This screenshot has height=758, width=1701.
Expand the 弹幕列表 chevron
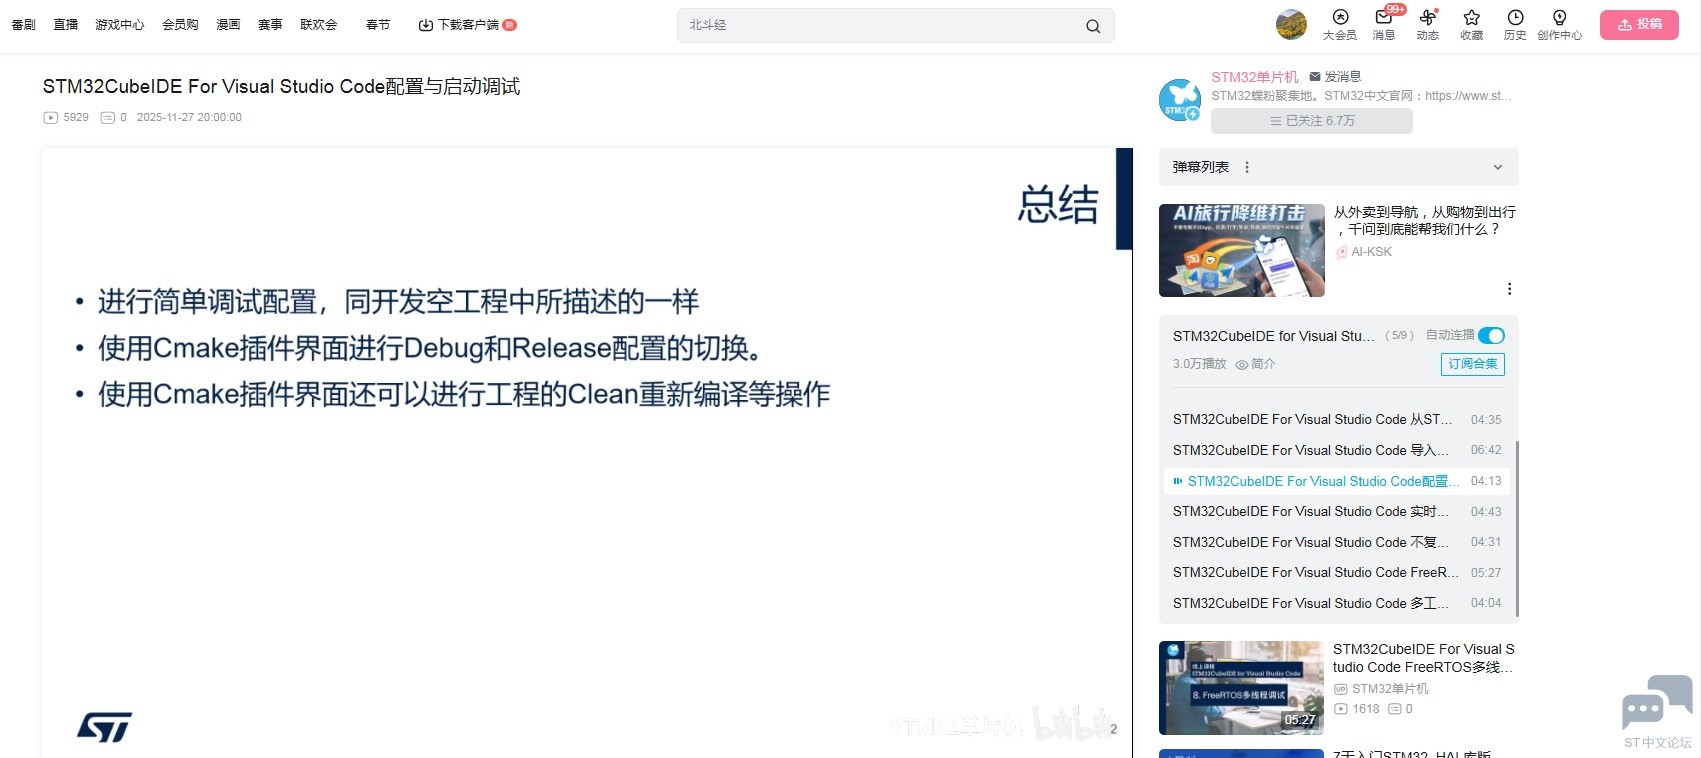pyautogui.click(x=1497, y=167)
